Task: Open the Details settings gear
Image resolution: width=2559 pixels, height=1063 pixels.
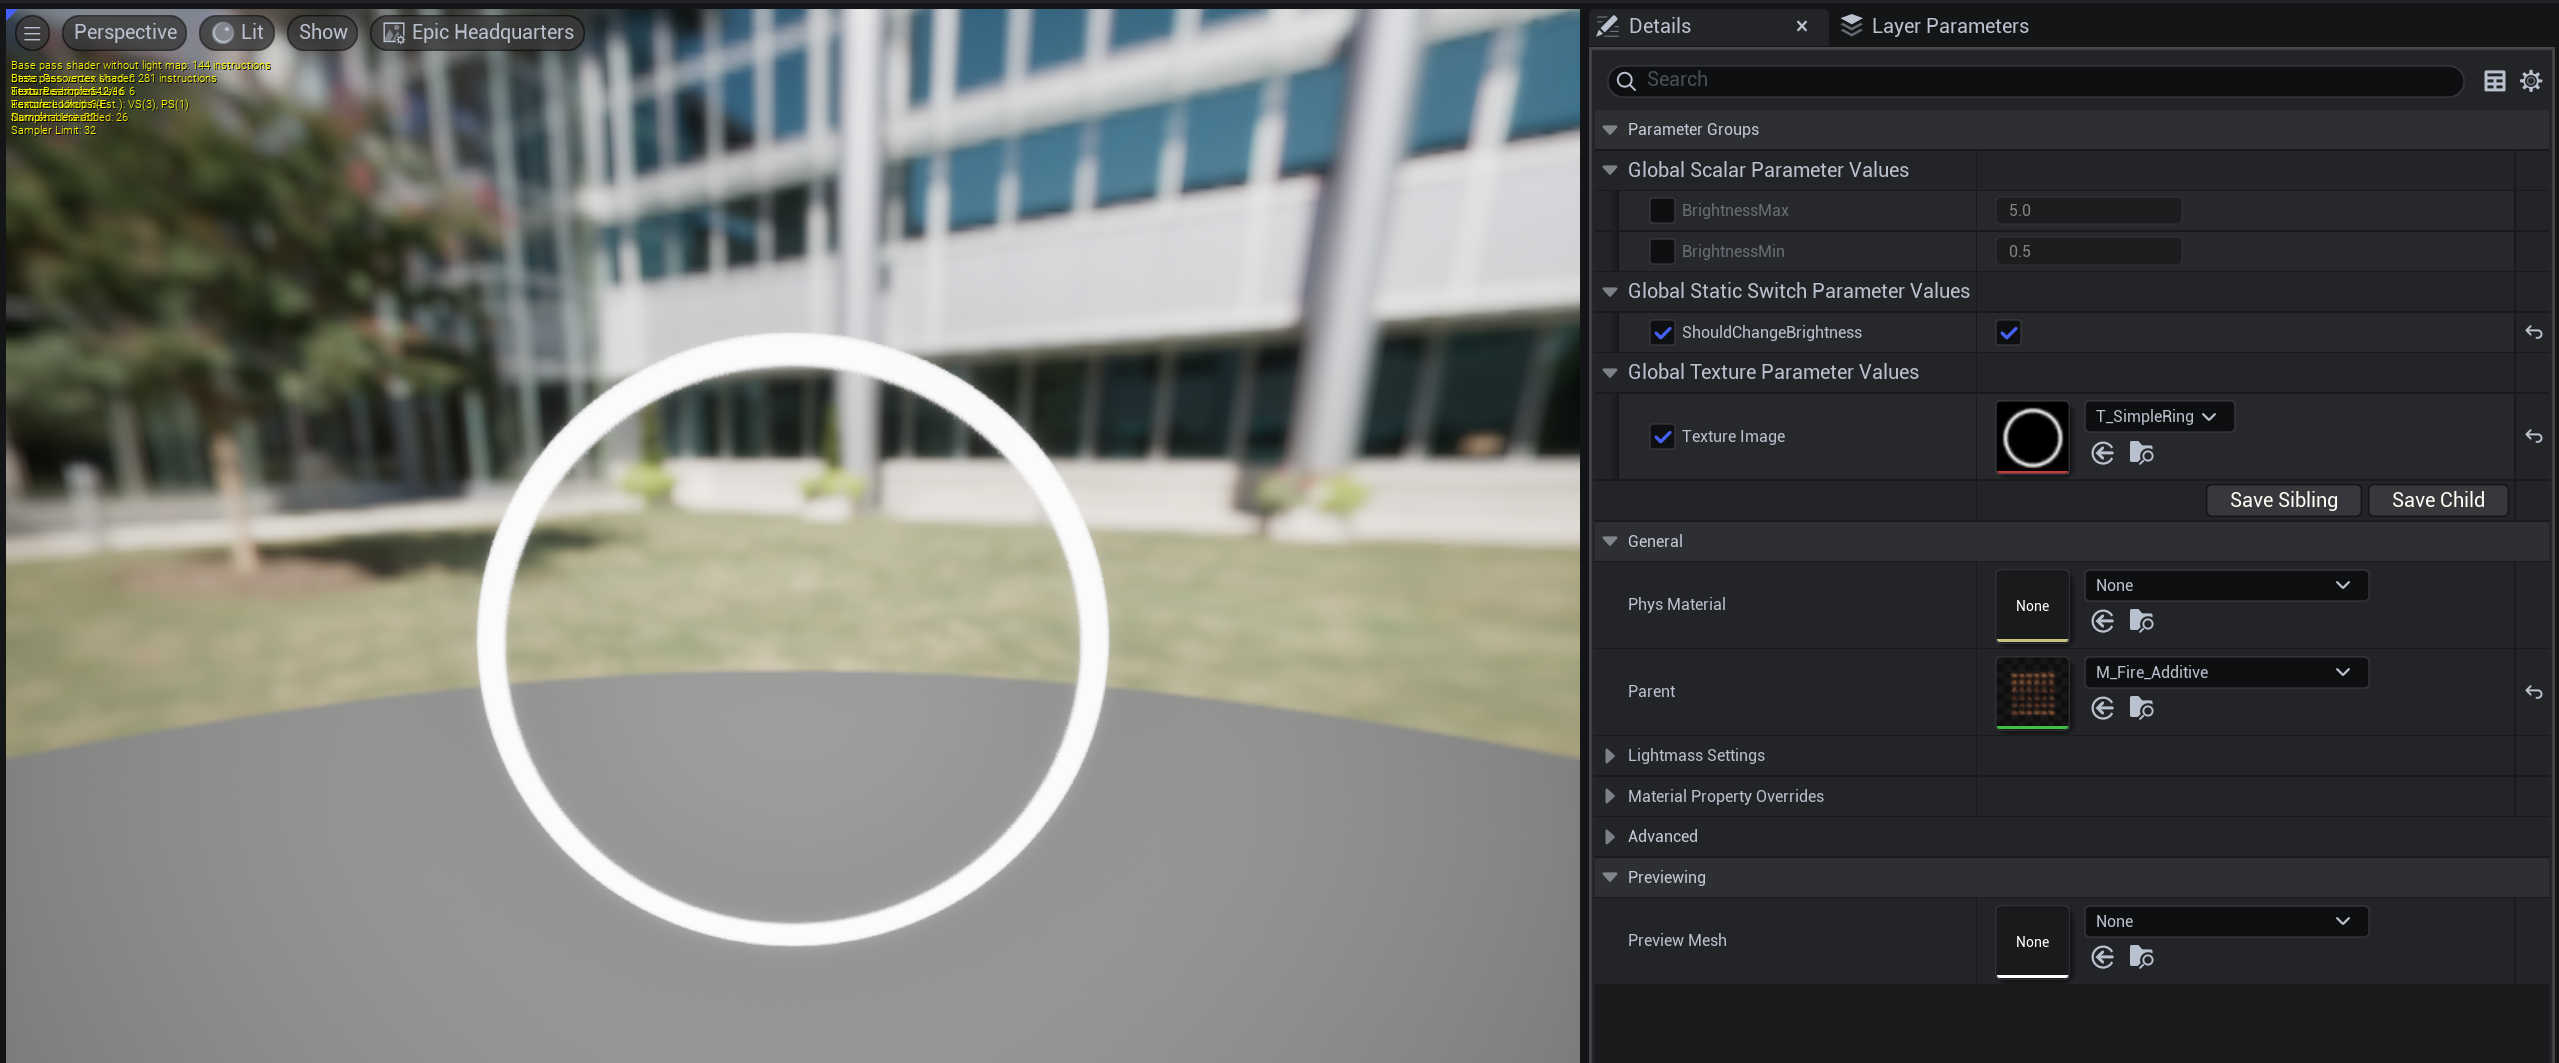Action: (x=2531, y=81)
